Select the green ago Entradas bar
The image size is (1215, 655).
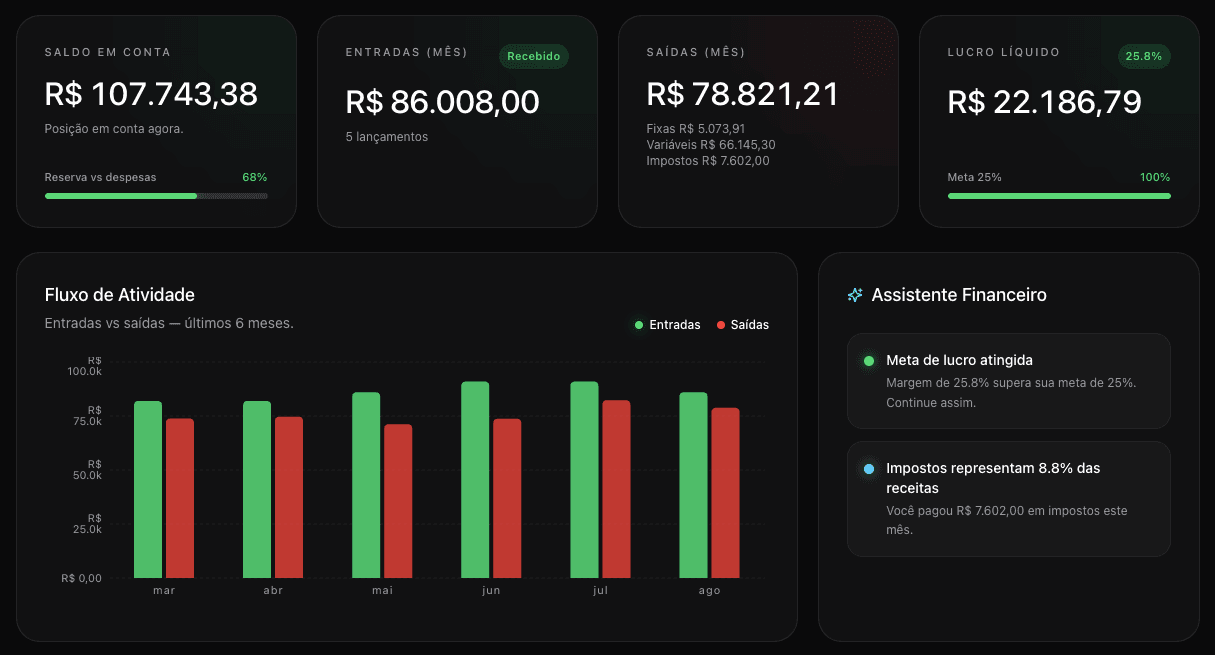tap(693, 485)
